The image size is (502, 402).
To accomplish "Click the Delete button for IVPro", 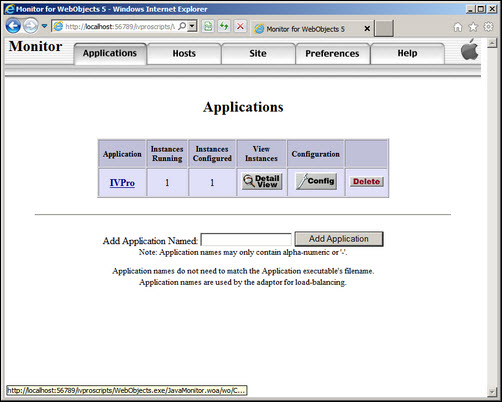I will [x=367, y=182].
